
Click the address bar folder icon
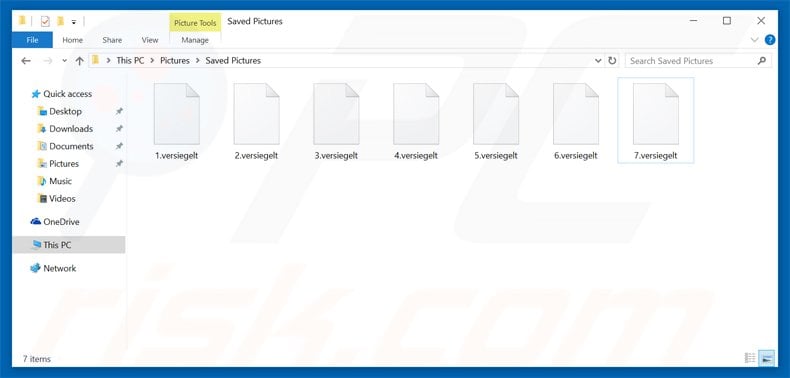tap(95, 60)
